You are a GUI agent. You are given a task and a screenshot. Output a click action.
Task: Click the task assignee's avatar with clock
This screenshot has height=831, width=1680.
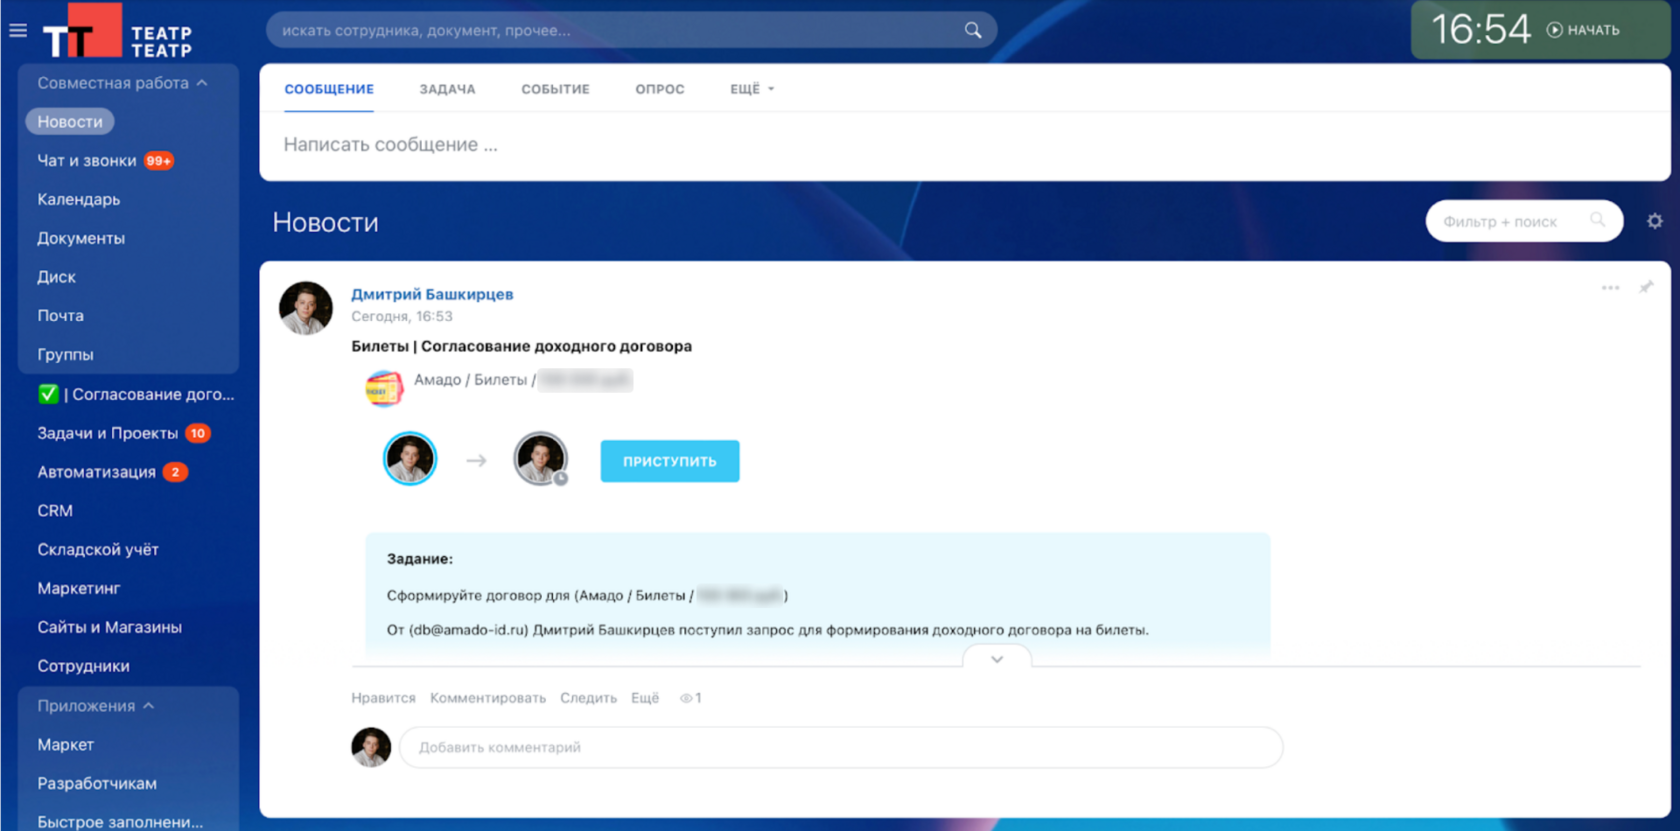click(x=541, y=459)
